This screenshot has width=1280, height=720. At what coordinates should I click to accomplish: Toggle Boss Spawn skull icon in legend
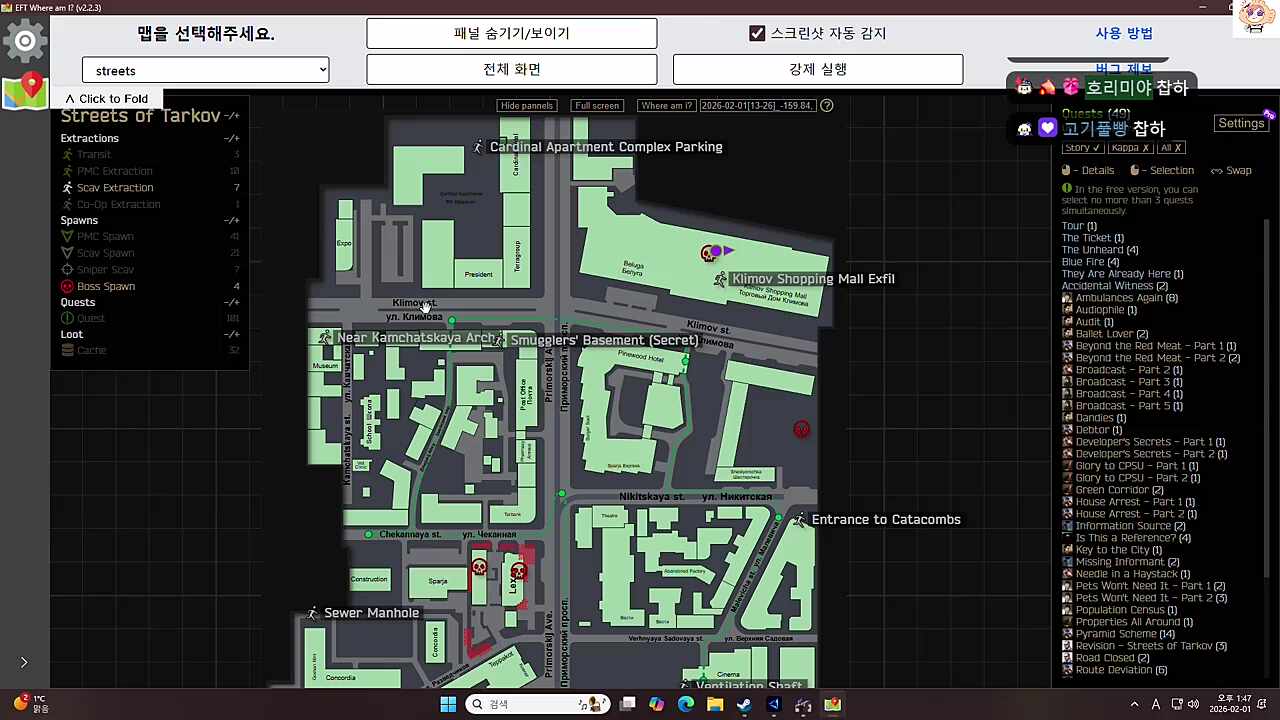click(x=68, y=286)
